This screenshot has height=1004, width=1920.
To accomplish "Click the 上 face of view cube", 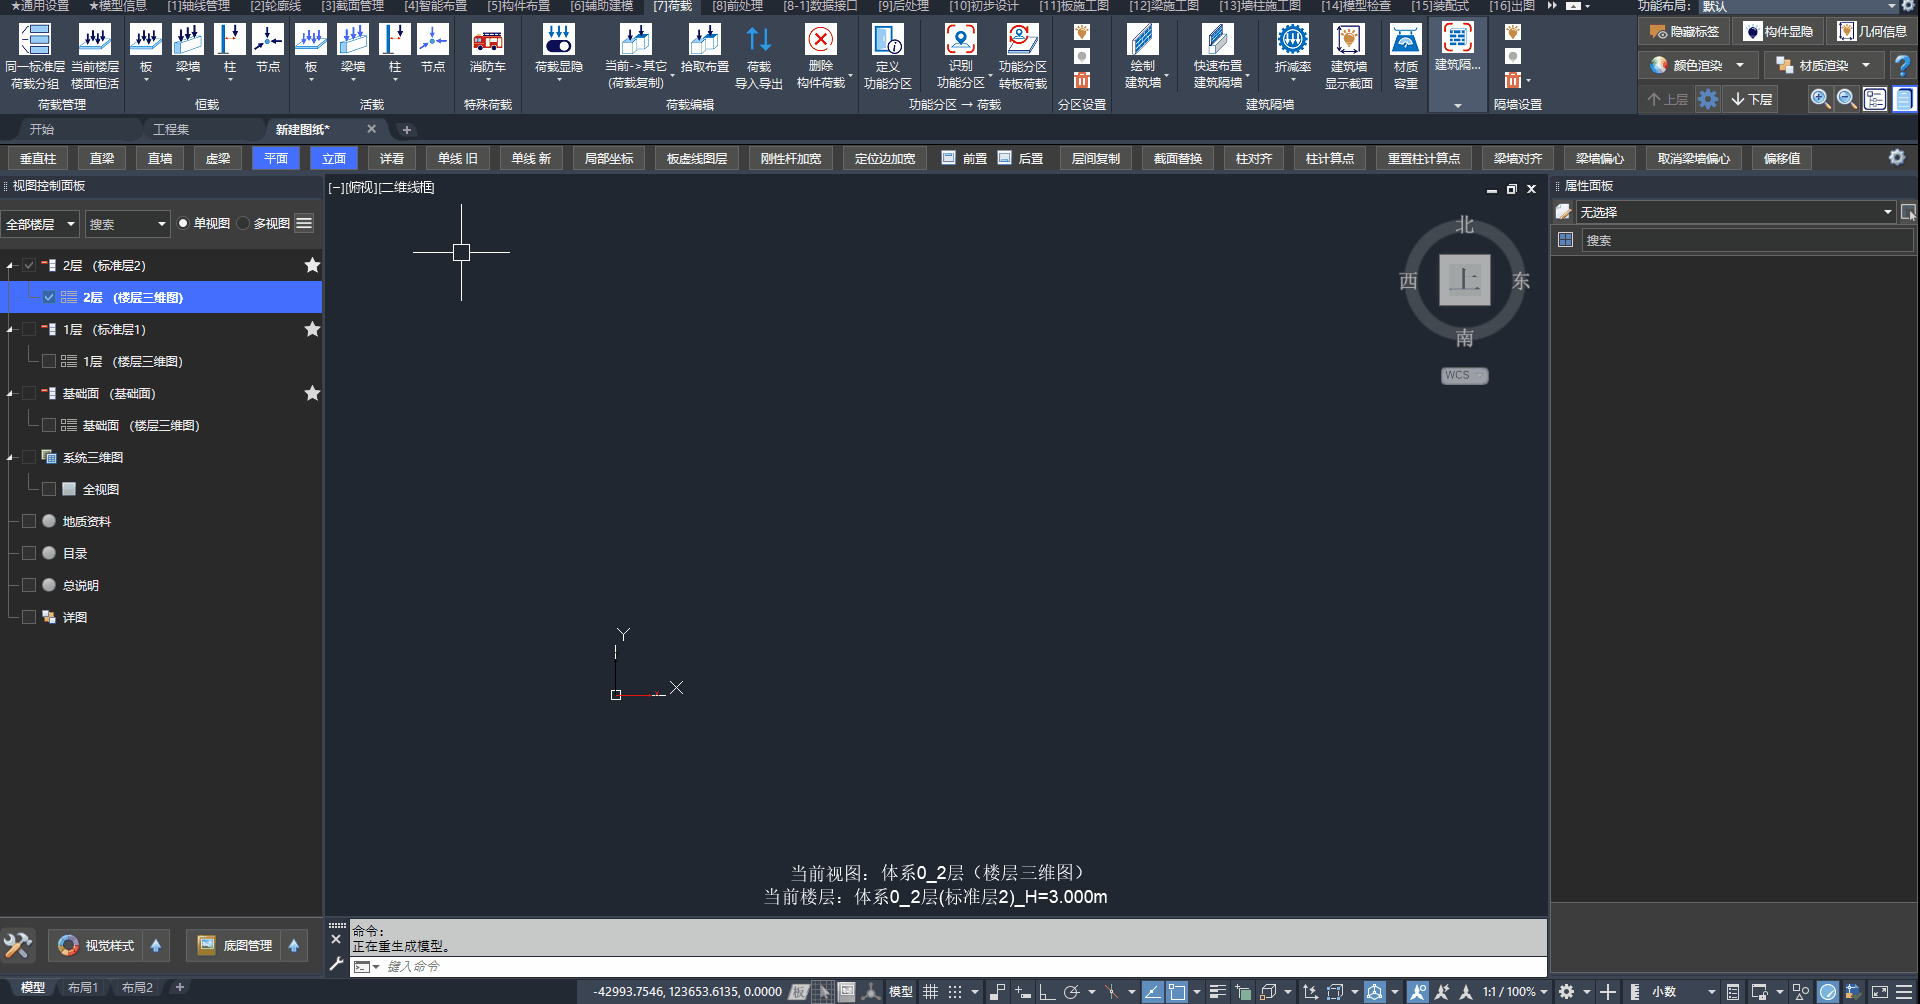I will 1464,280.
